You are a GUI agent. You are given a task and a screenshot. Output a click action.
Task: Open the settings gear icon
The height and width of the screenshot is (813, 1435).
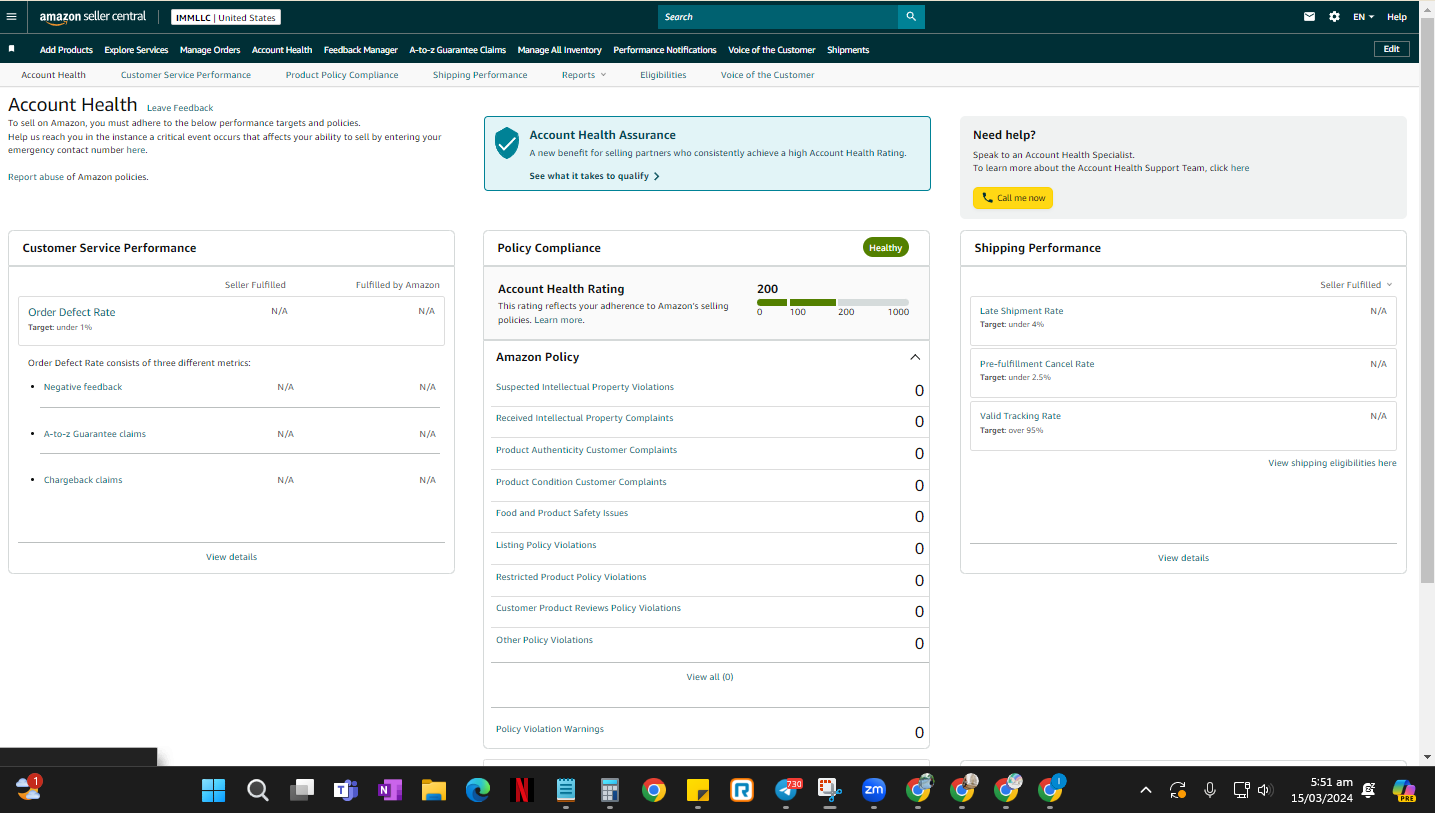[1334, 17]
